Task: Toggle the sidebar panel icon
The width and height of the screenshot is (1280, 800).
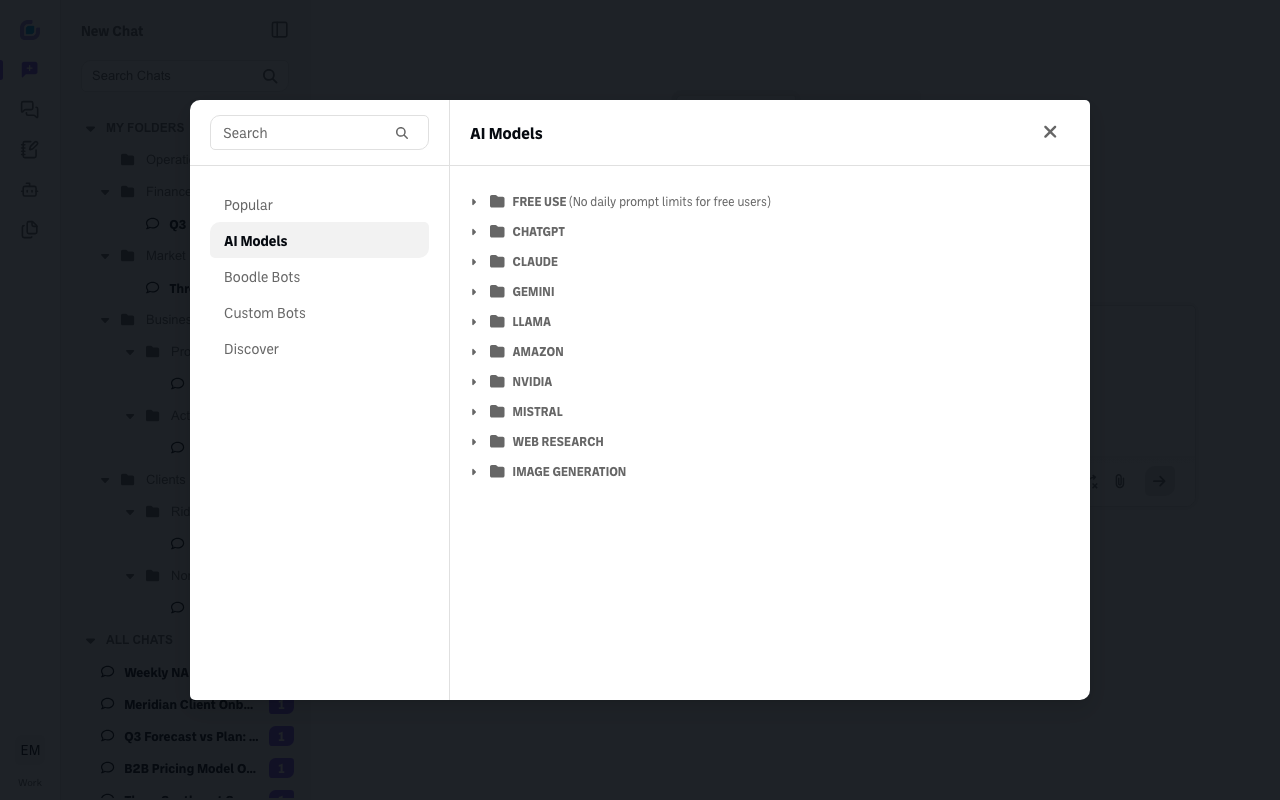Action: coord(280,30)
